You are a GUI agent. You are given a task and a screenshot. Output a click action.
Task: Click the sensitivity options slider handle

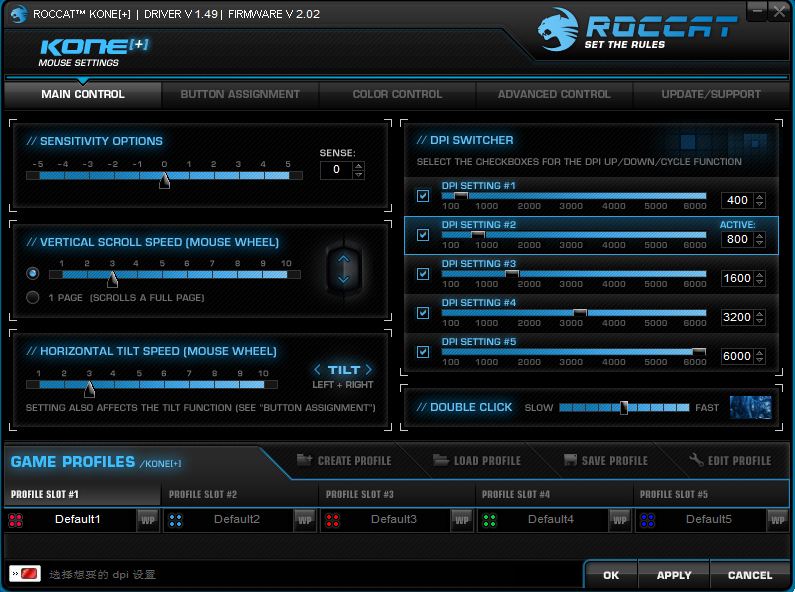pyautogui.click(x=164, y=180)
